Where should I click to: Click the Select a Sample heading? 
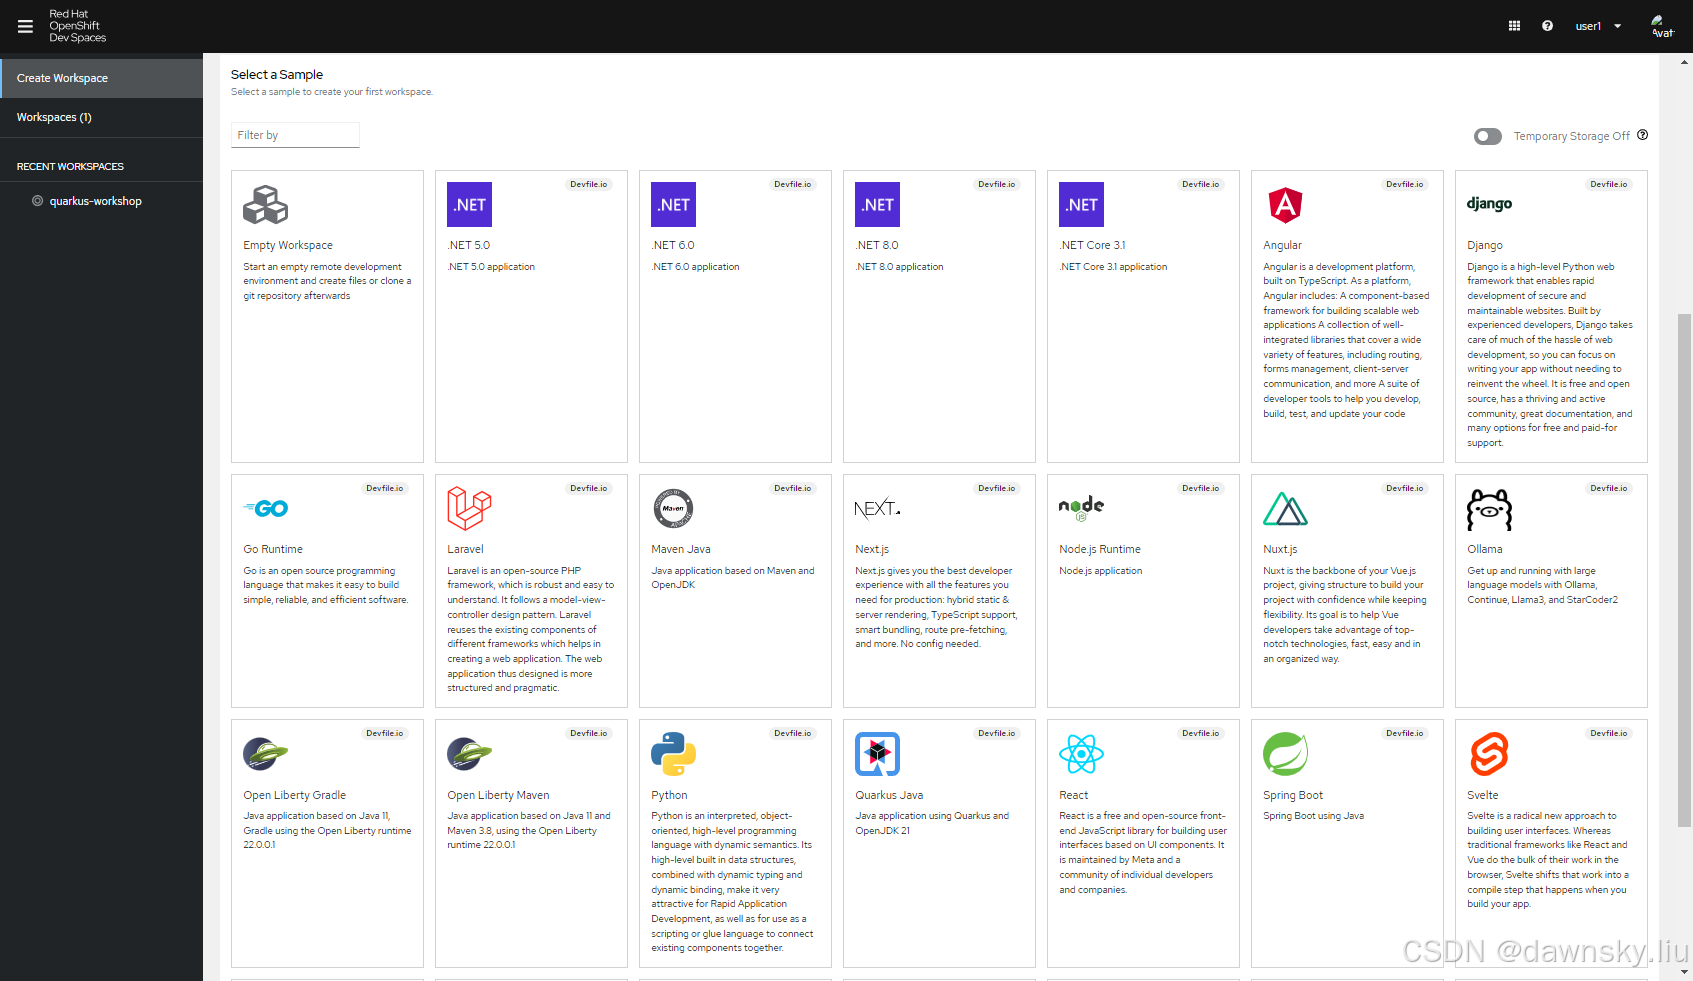(277, 74)
